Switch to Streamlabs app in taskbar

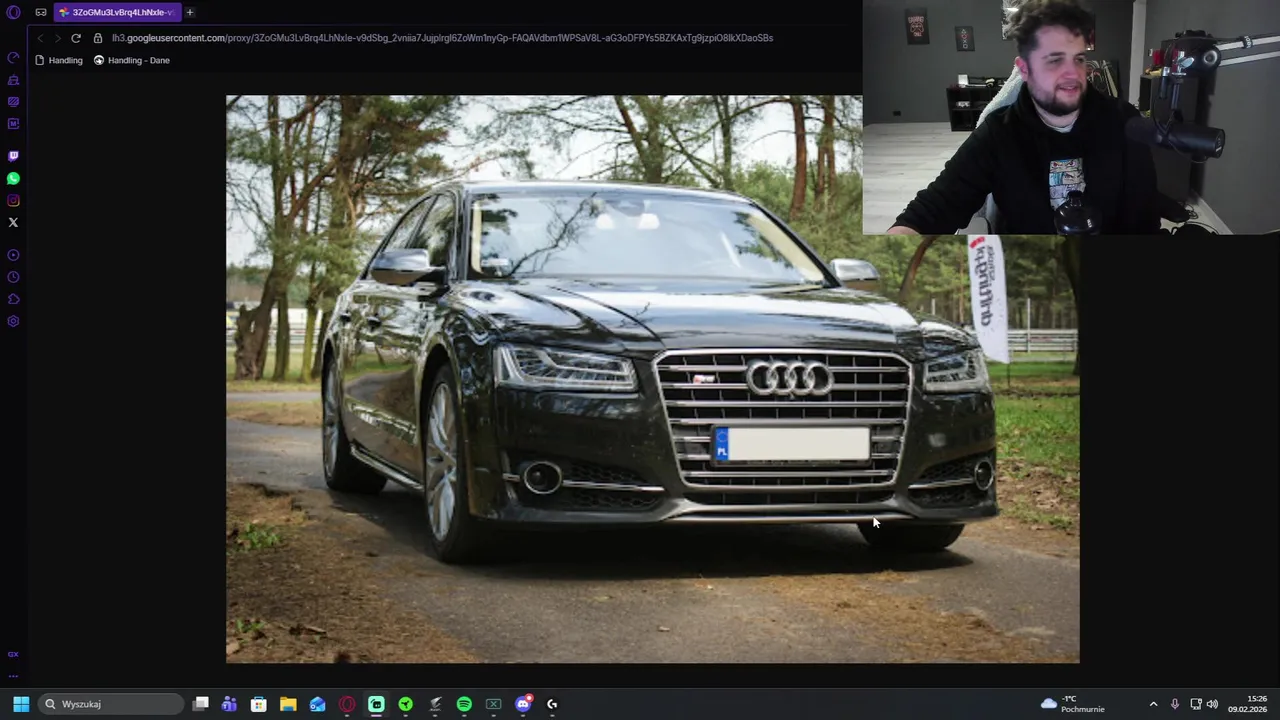pyautogui.click(x=376, y=704)
